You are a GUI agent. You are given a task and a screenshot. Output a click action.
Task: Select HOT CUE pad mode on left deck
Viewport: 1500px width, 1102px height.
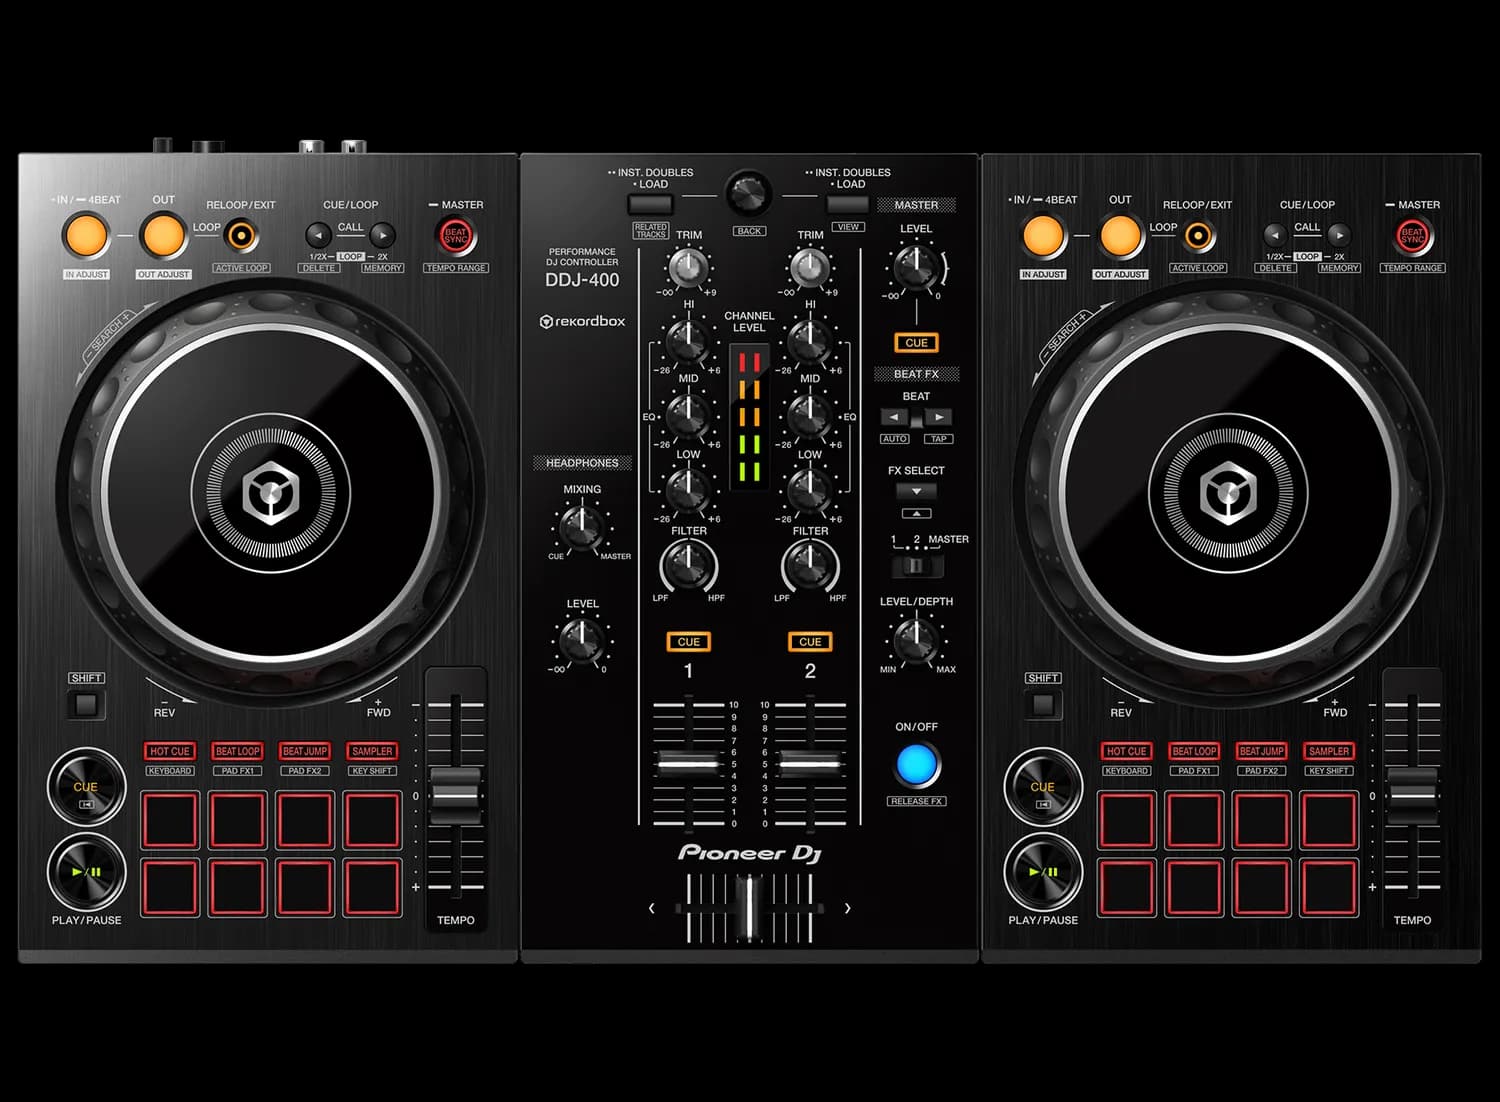click(x=170, y=751)
